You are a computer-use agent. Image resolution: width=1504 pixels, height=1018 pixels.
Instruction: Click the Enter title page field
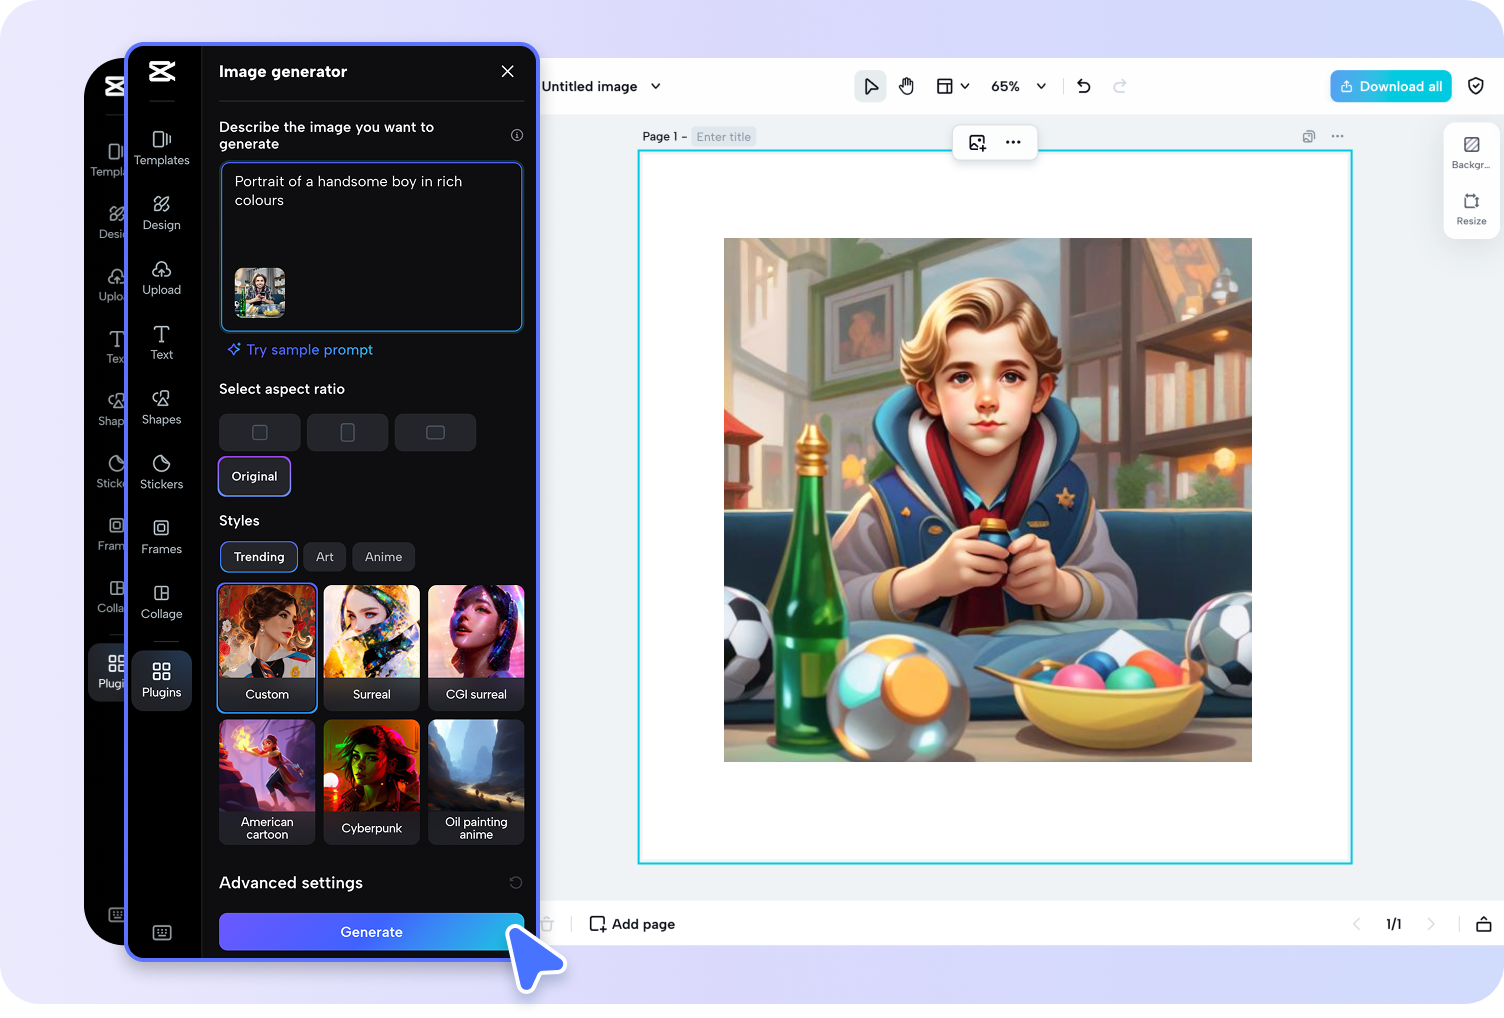pos(724,137)
